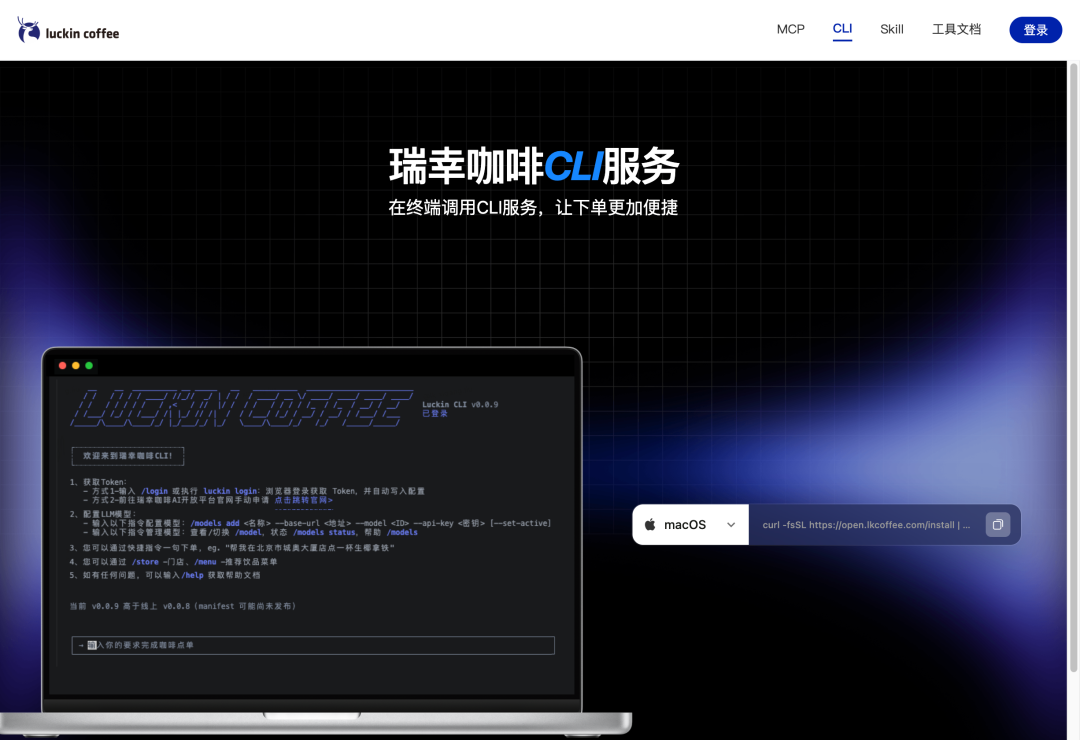Viewport: 1080px width, 740px height.
Task: Click the Luckin CLI v0.0.9 version text
Action: [x=460, y=404]
